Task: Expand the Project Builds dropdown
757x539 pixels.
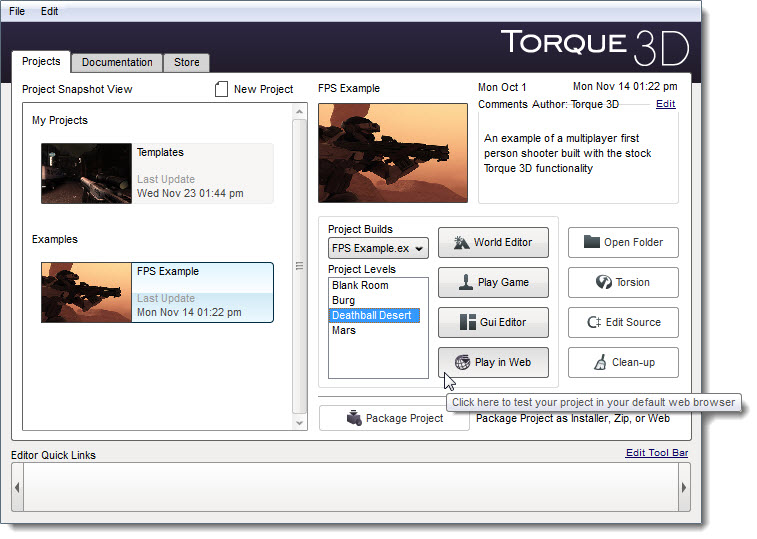Action: (378, 248)
